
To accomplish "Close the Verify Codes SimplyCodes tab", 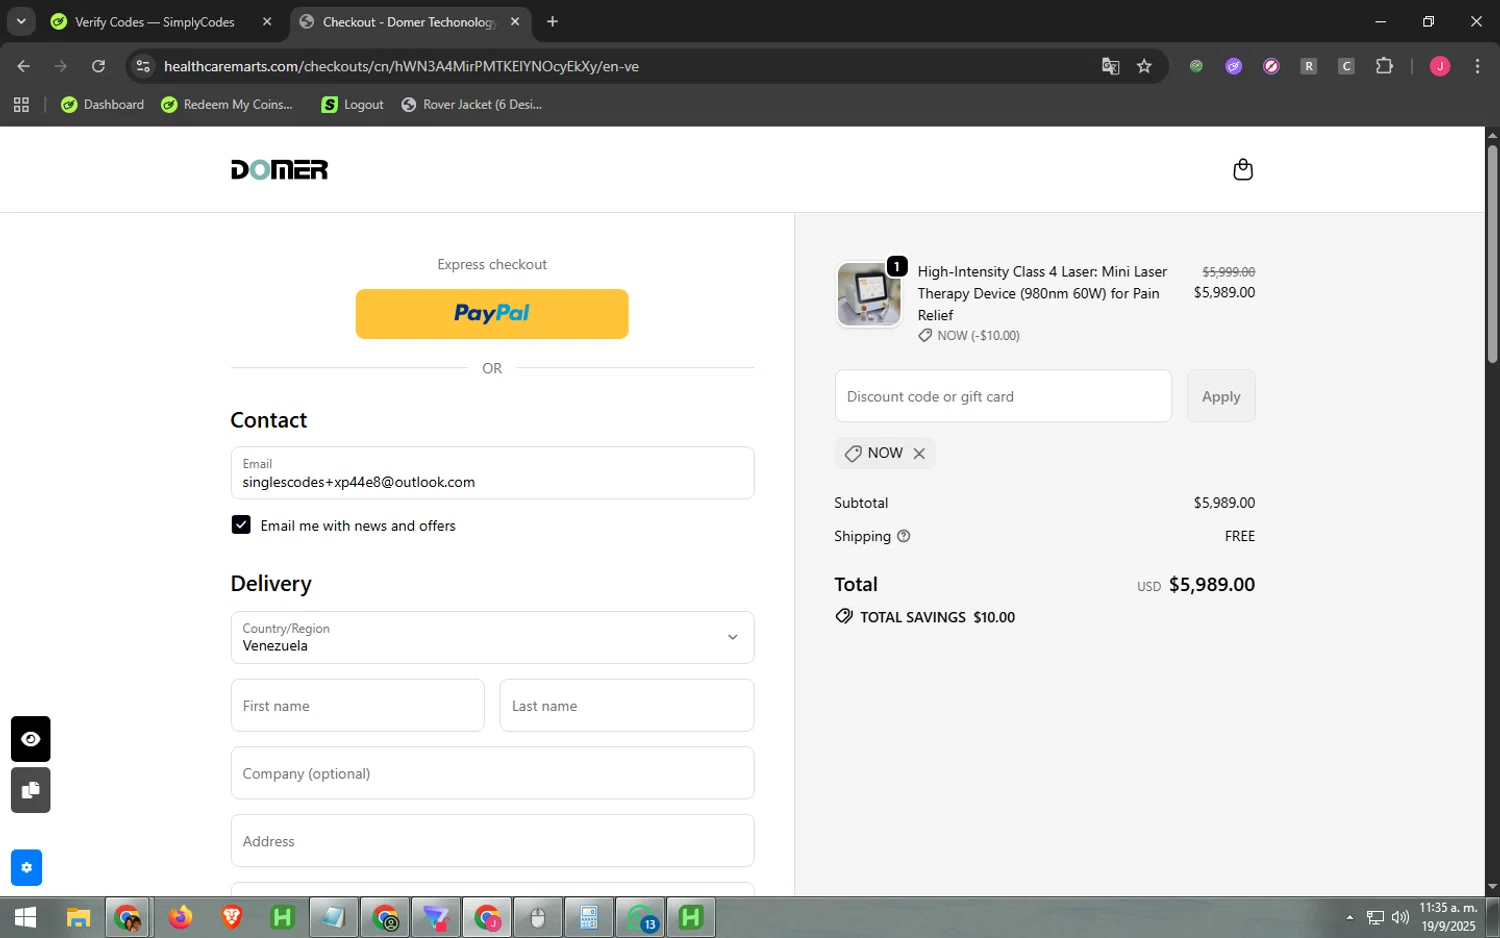I will [x=267, y=21].
